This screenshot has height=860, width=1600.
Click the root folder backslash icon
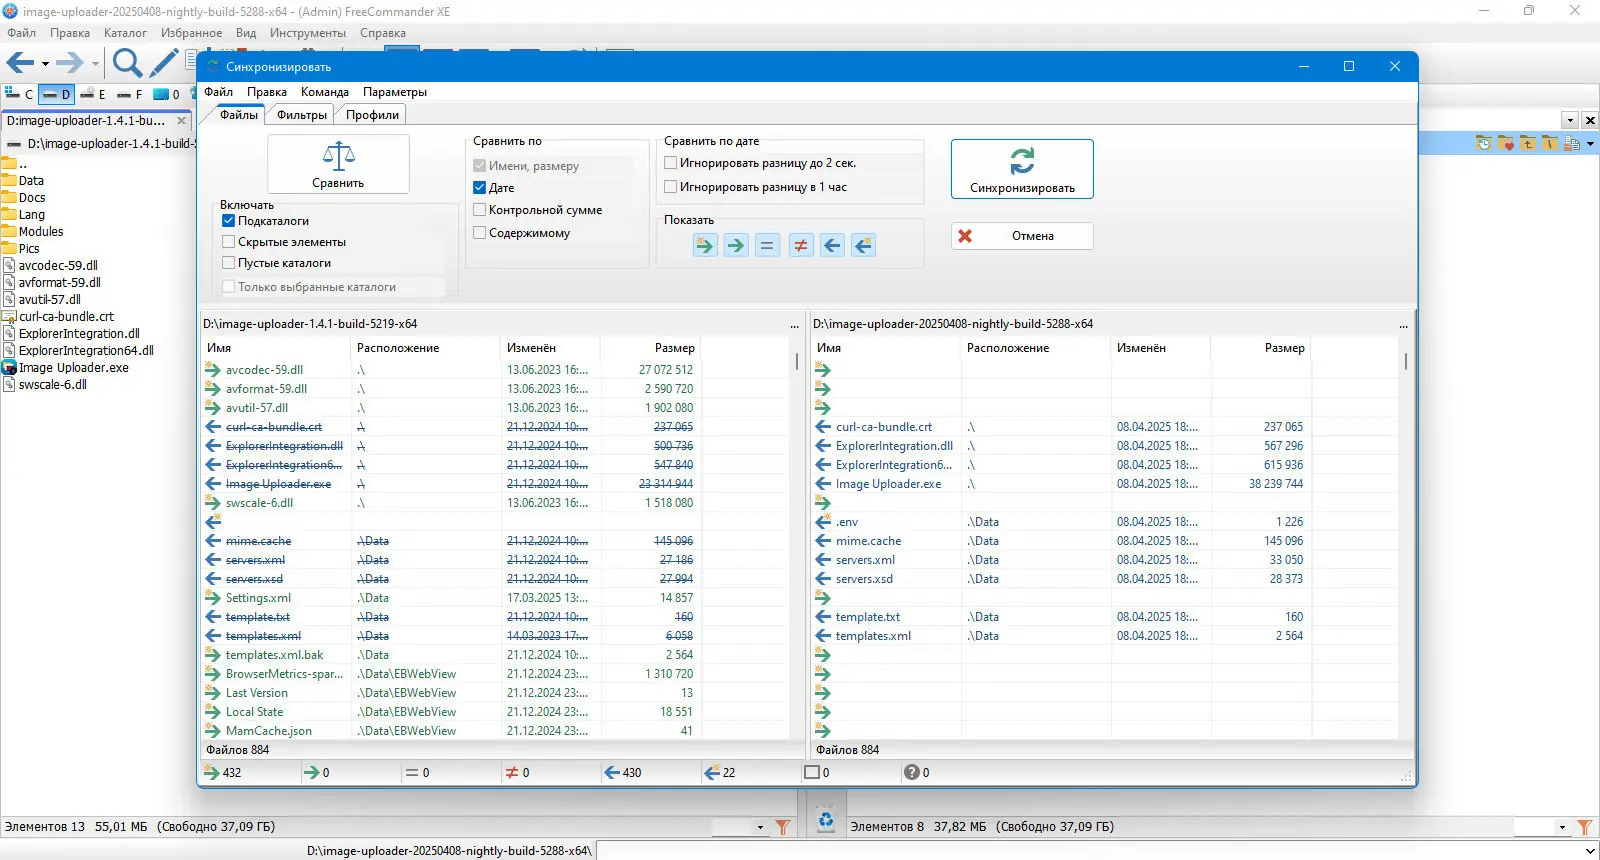pos(1549,144)
